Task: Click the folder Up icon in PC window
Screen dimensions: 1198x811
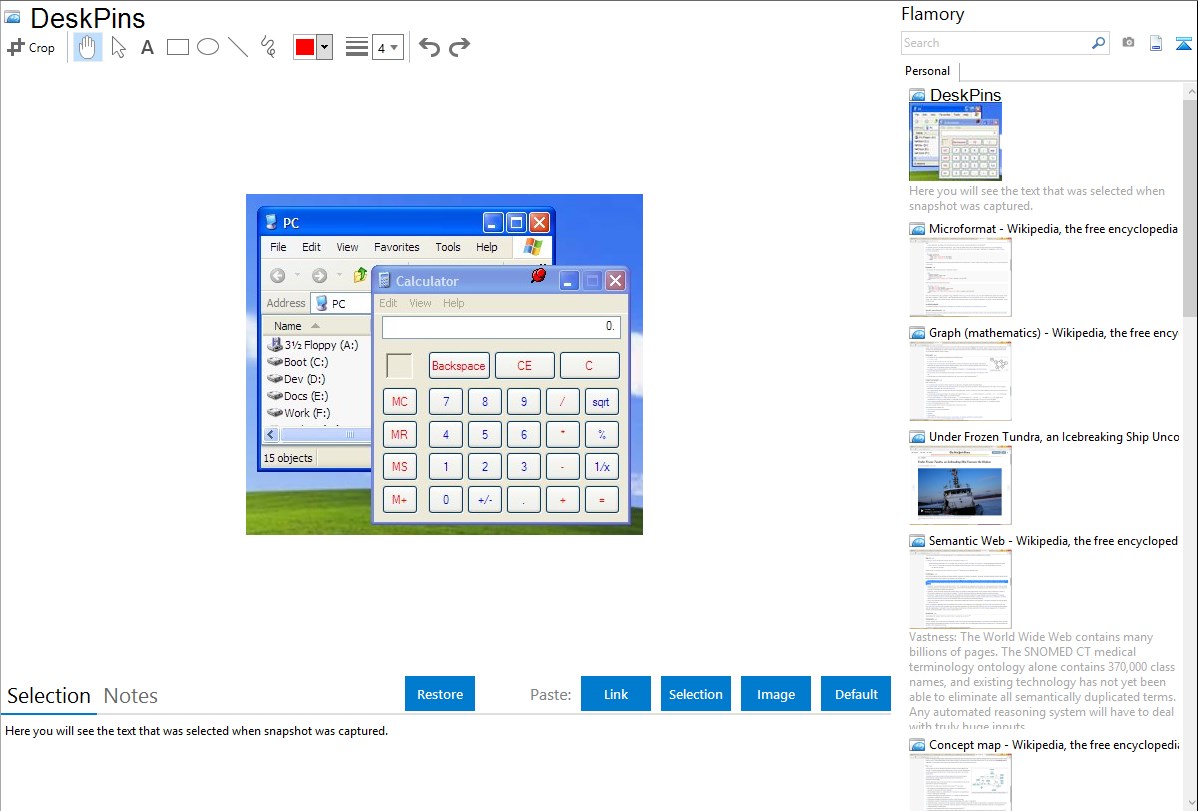Action: [x=360, y=275]
